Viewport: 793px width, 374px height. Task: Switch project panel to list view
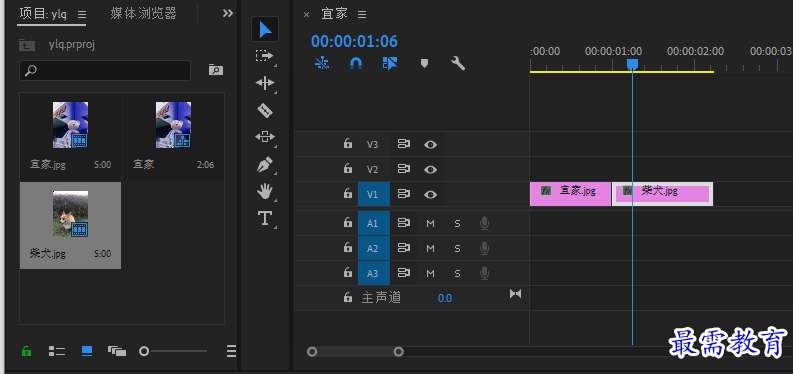(x=57, y=351)
